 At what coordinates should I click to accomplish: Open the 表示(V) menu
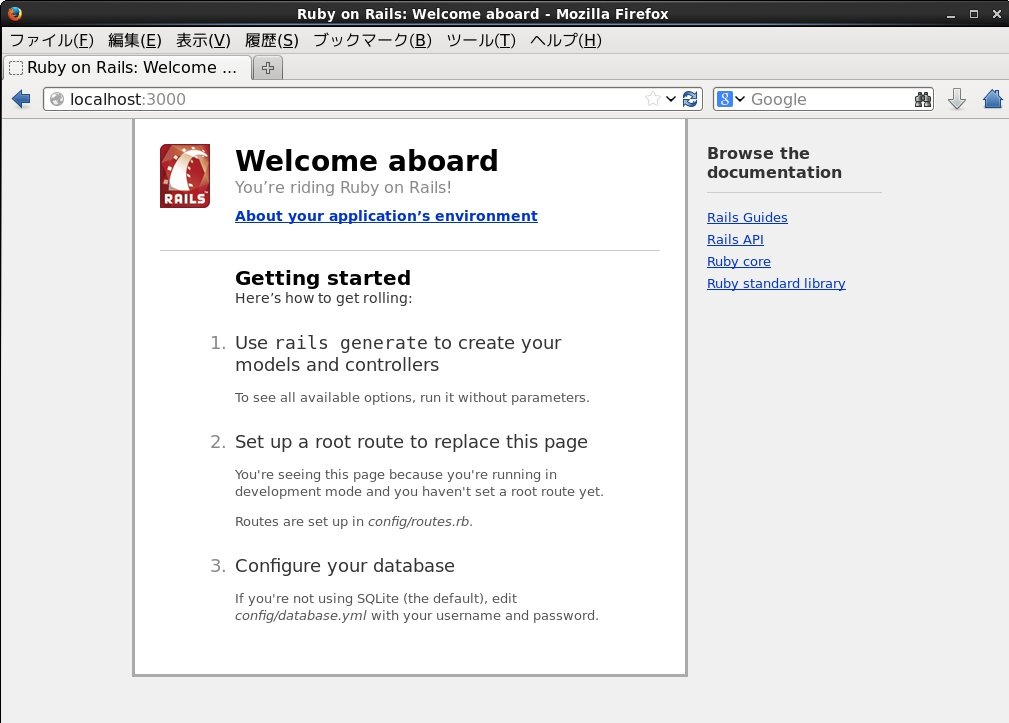(203, 41)
